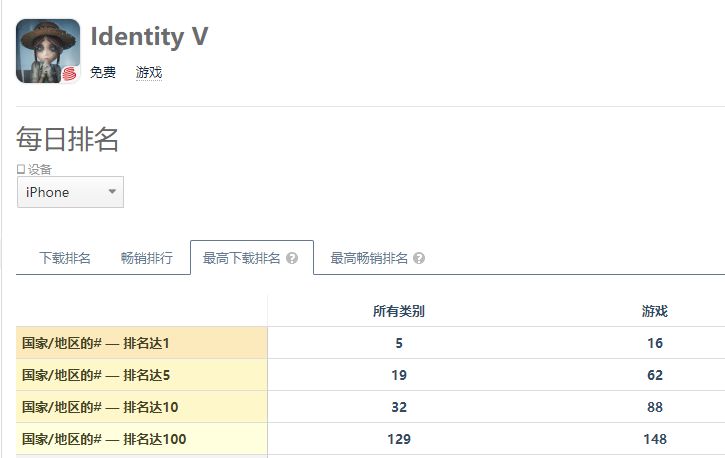This screenshot has width=725, height=458.
Task: Click the iPhone dropdown arrow
Action: coord(112,191)
